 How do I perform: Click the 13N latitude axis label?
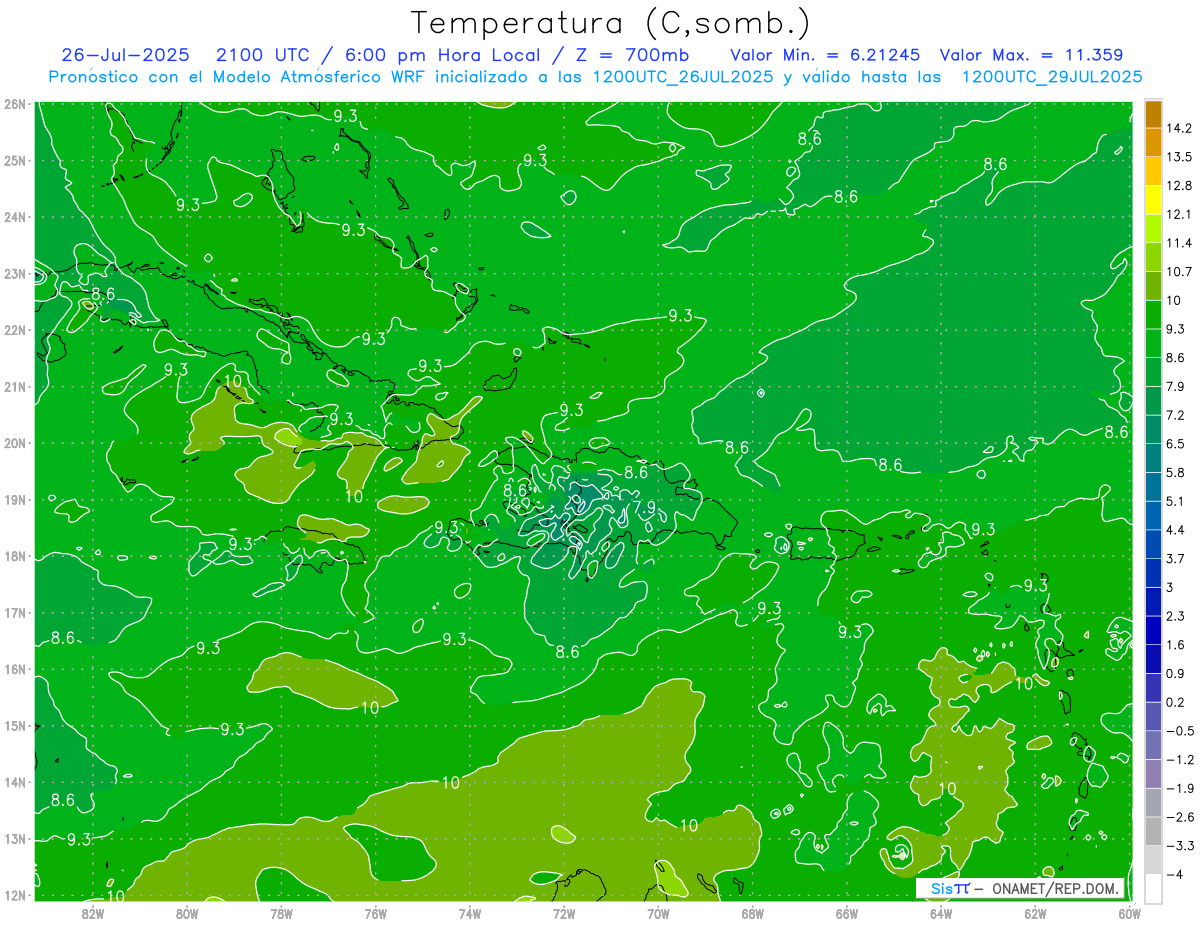pos(16,839)
